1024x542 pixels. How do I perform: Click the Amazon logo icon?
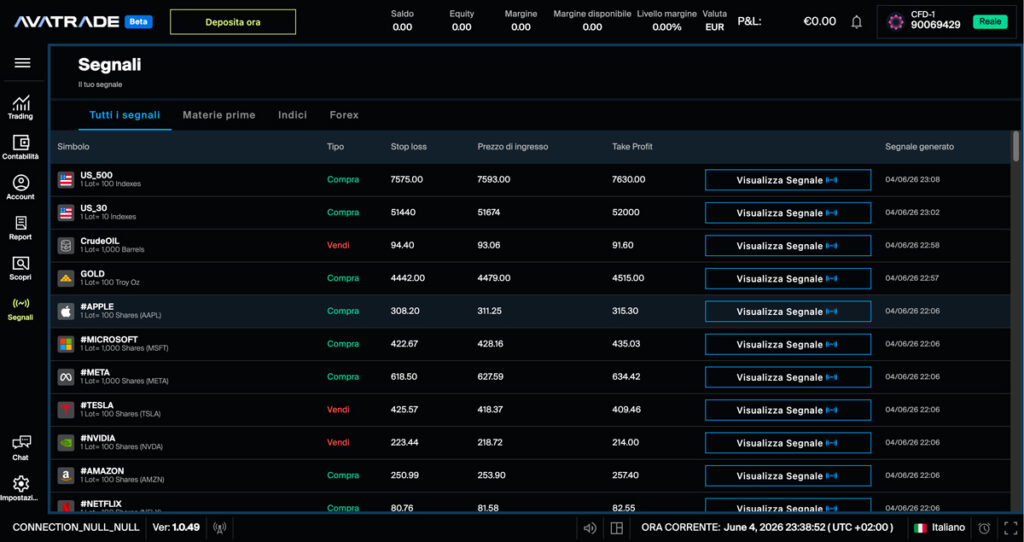coord(65,475)
